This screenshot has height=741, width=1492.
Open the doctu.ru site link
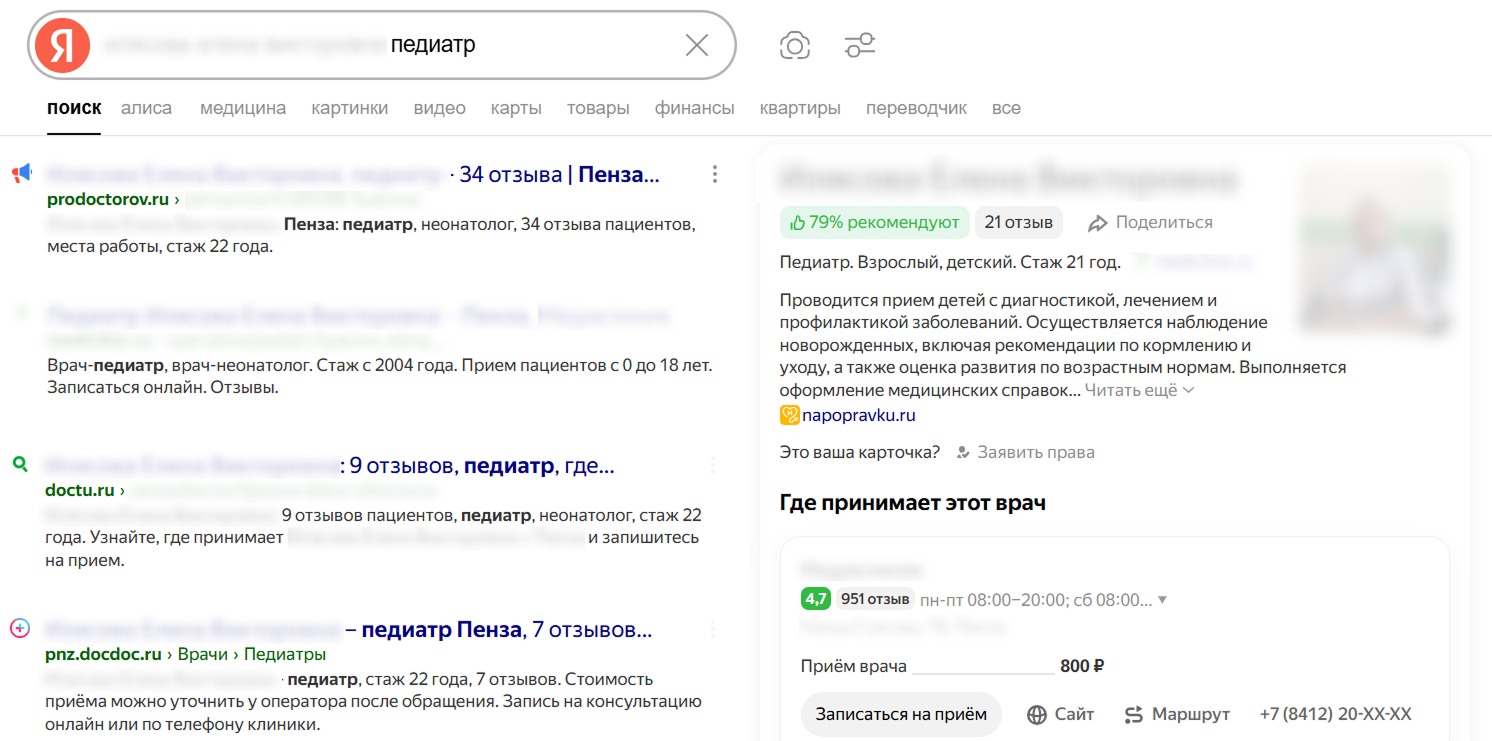point(80,490)
